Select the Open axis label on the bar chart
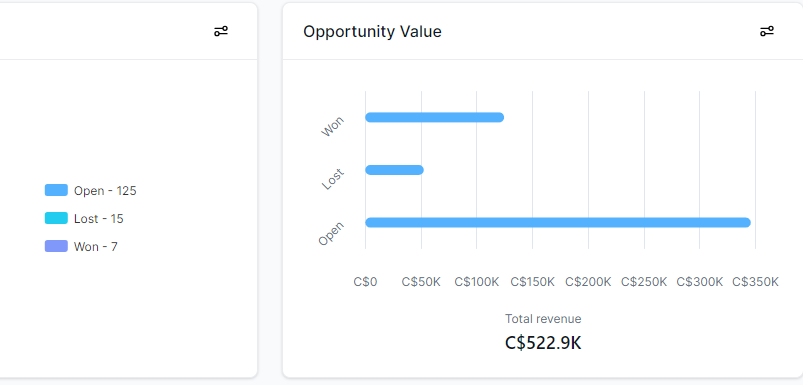Screen dimensions: 803x385 pos(331,233)
